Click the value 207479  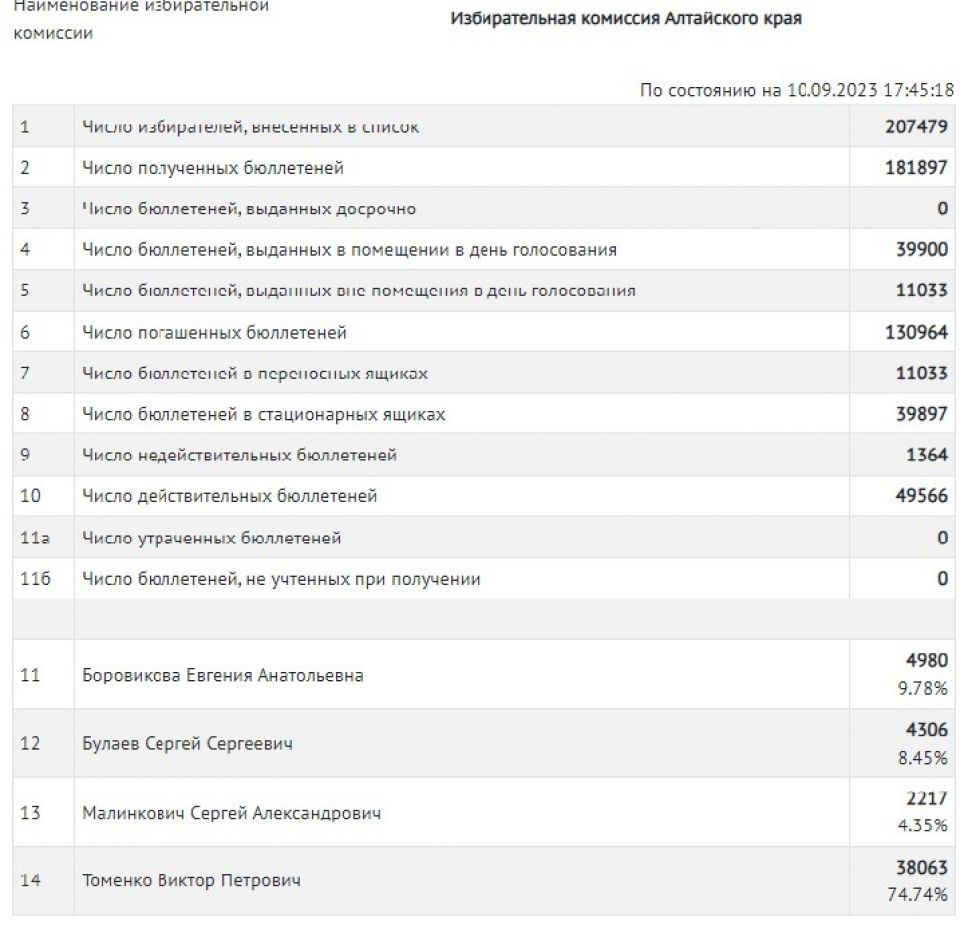(916, 127)
